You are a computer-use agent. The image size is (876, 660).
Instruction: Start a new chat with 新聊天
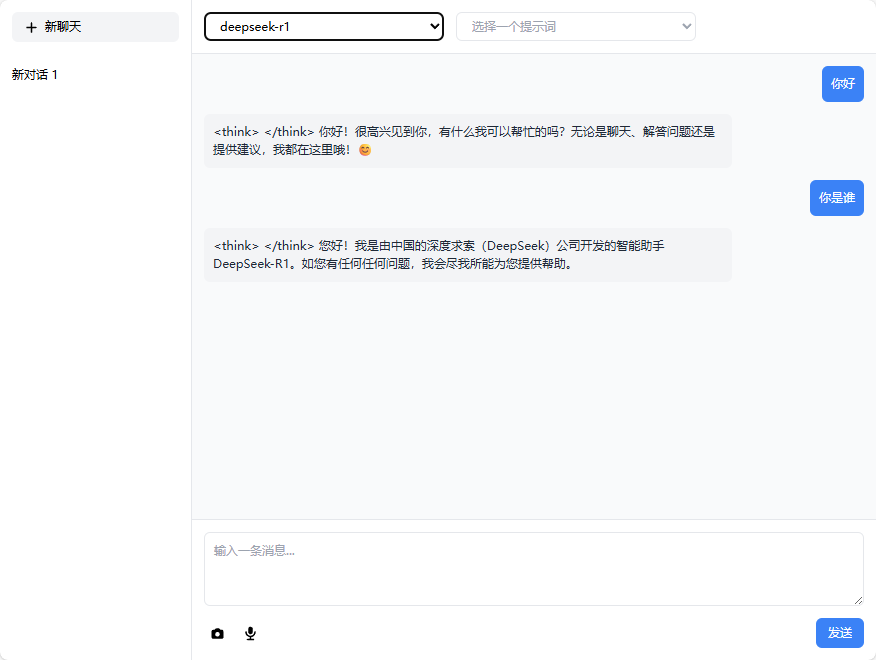coord(96,27)
